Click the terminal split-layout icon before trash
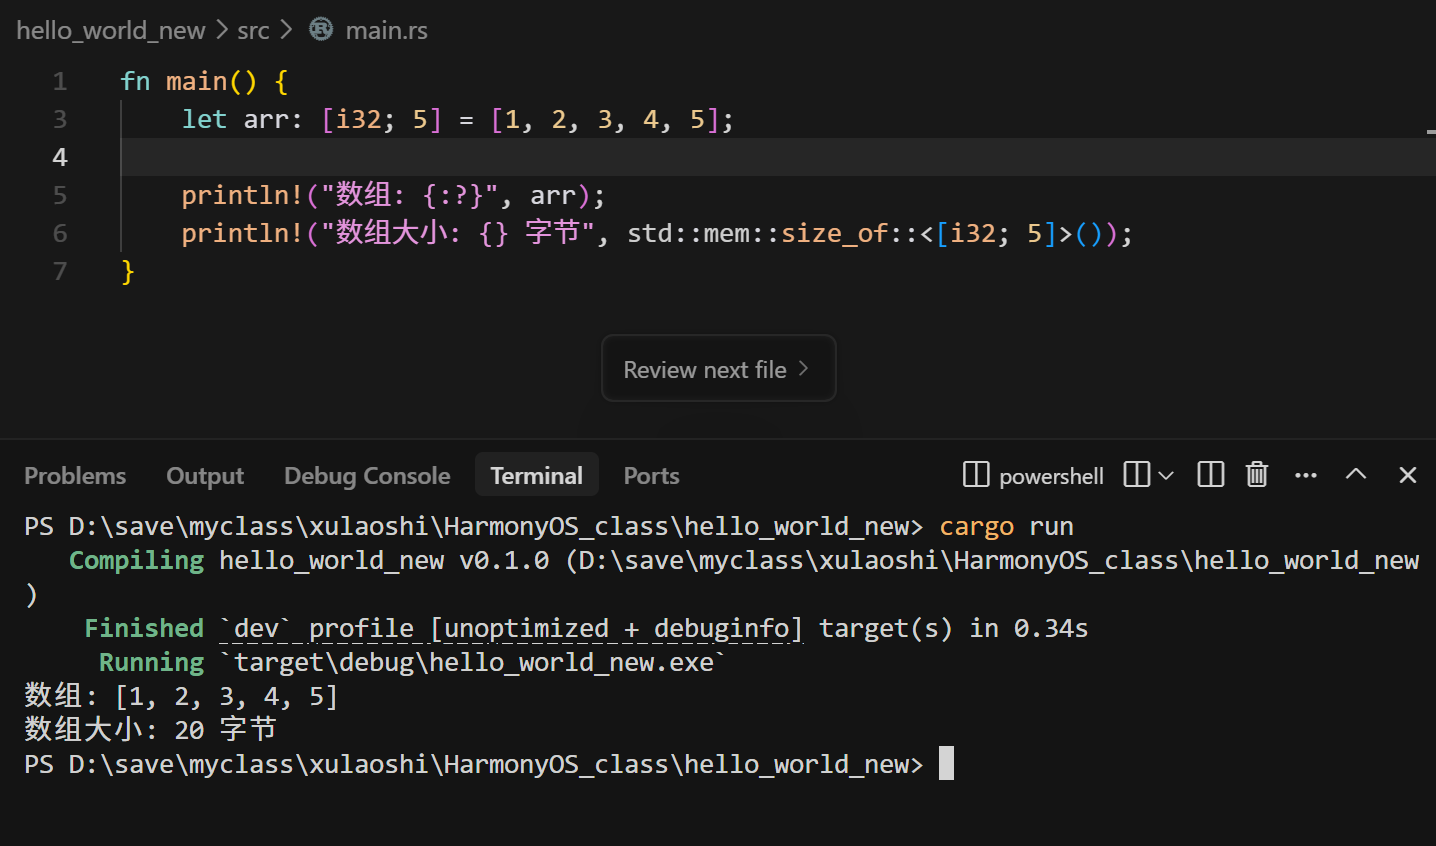1436x846 pixels. coord(1211,474)
